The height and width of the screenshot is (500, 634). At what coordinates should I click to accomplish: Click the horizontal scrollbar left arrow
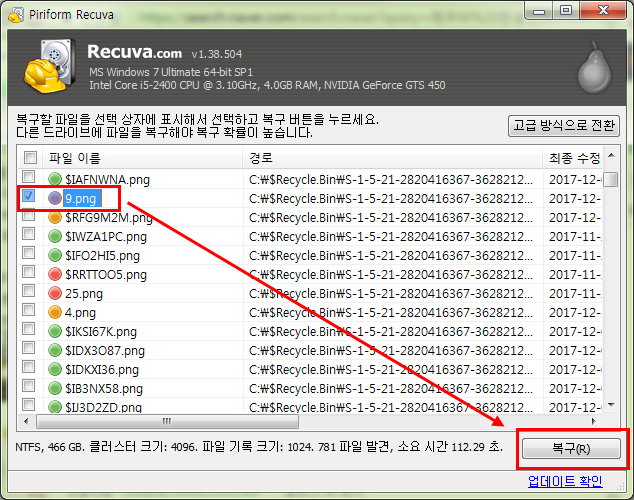[26, 422]
